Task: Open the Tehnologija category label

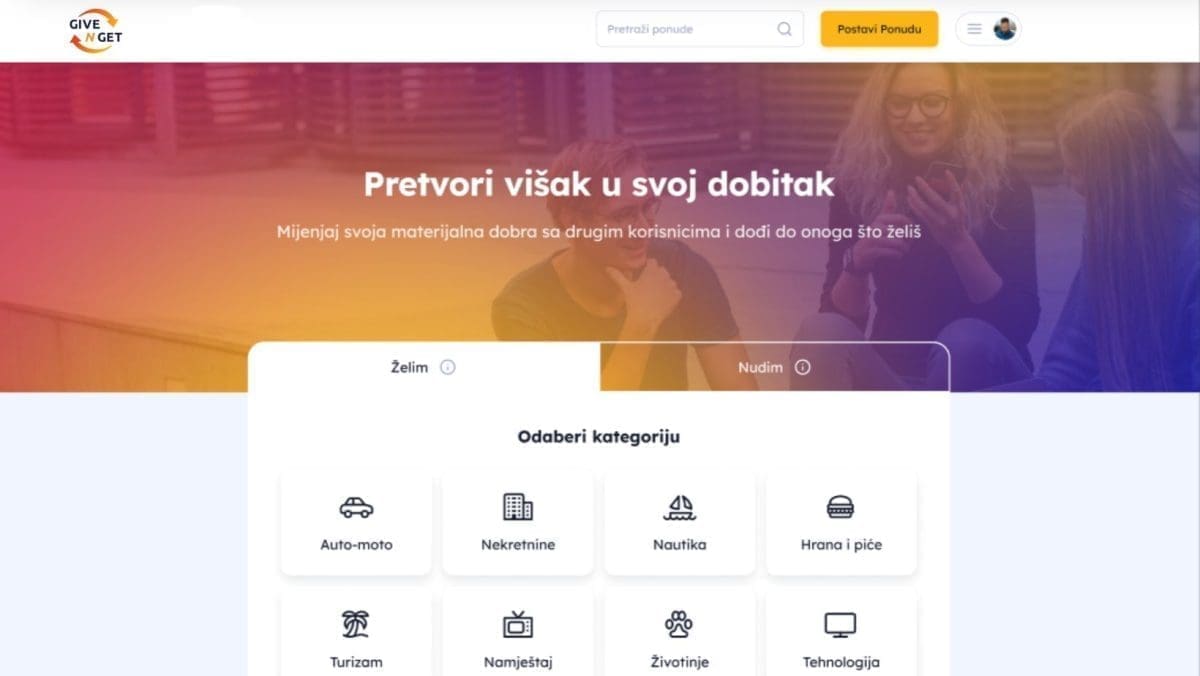Action: (841, 662)
